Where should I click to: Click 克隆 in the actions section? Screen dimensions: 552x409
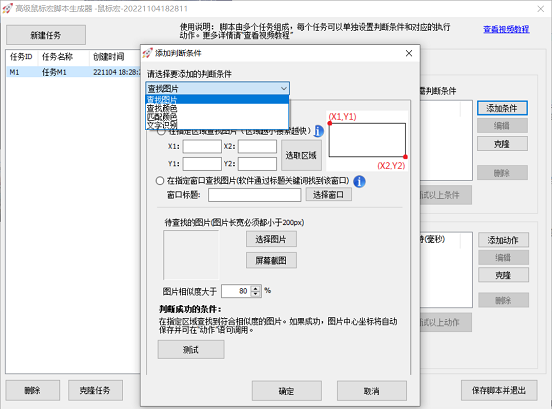[x=503, y=275]
